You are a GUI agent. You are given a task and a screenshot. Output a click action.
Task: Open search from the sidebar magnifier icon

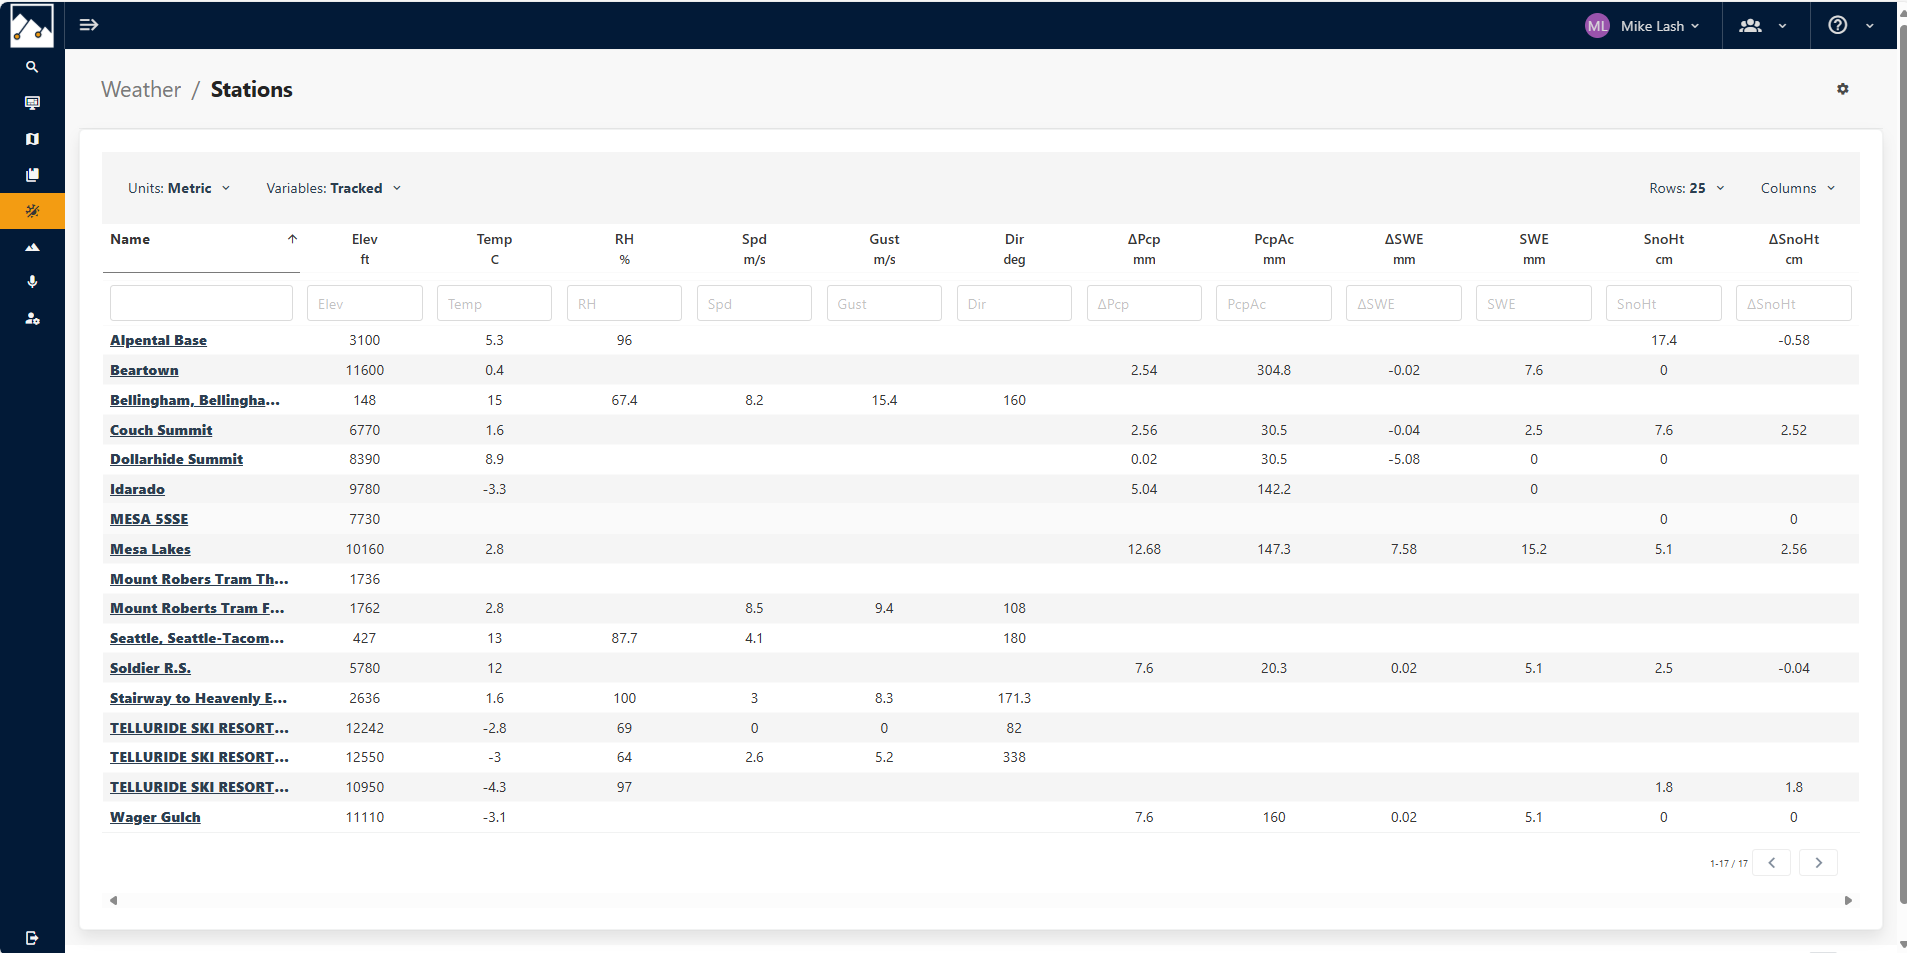(x=32, y=67)
